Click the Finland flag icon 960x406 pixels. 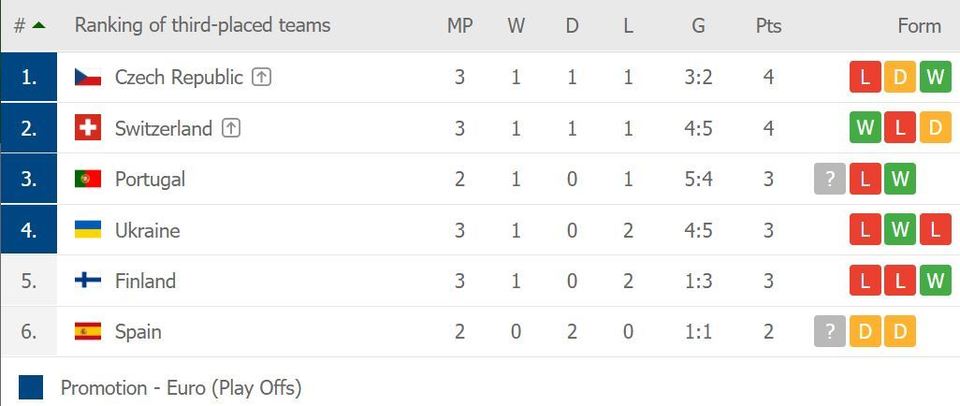coord(88,281)
